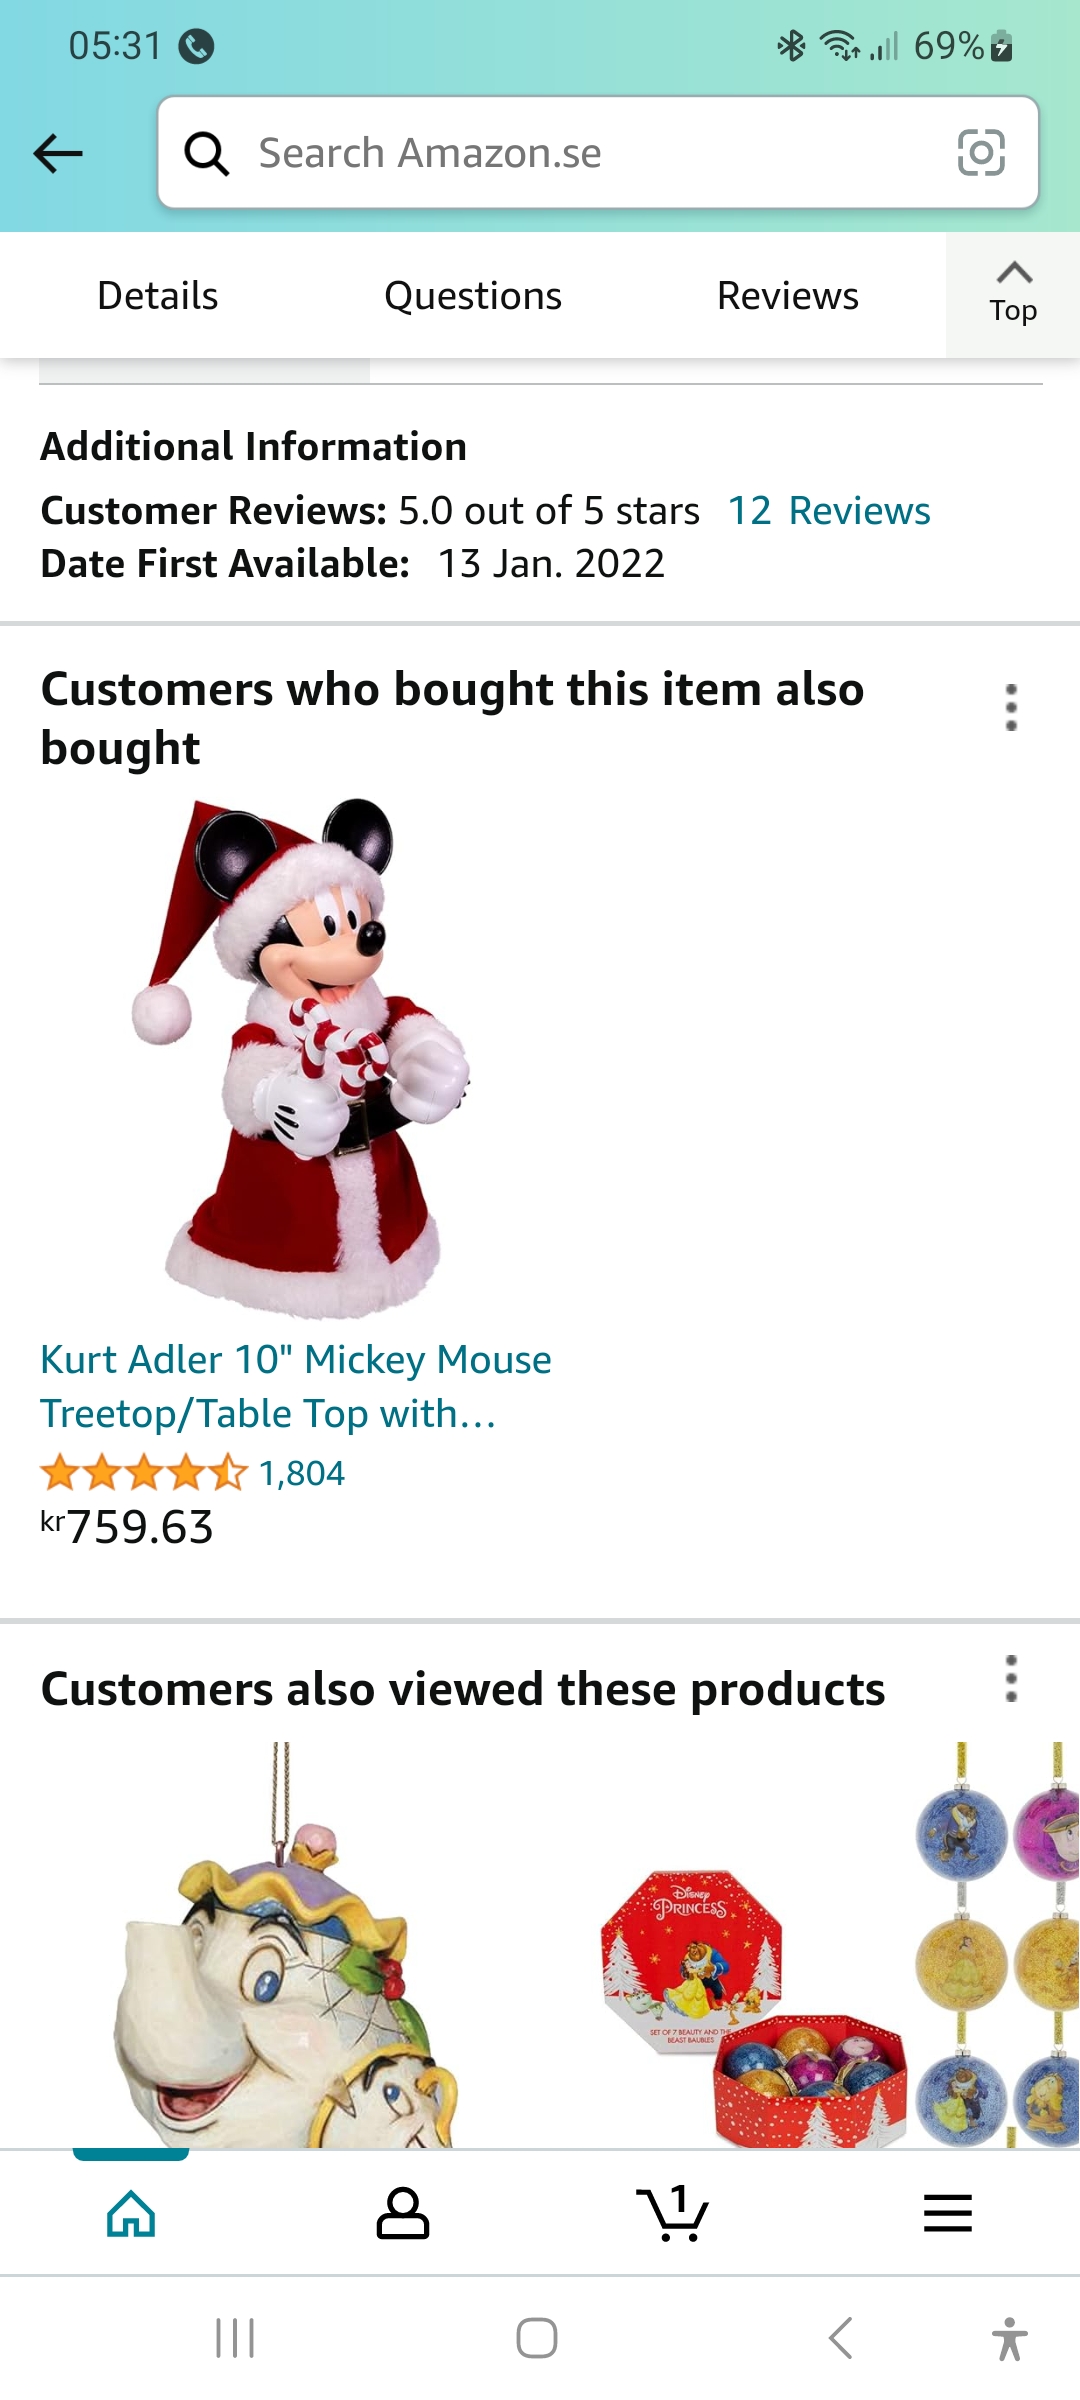Tap the Android accessibility icon
Screen dimensions: 1080x2400
click(x=1010, y=2339)
